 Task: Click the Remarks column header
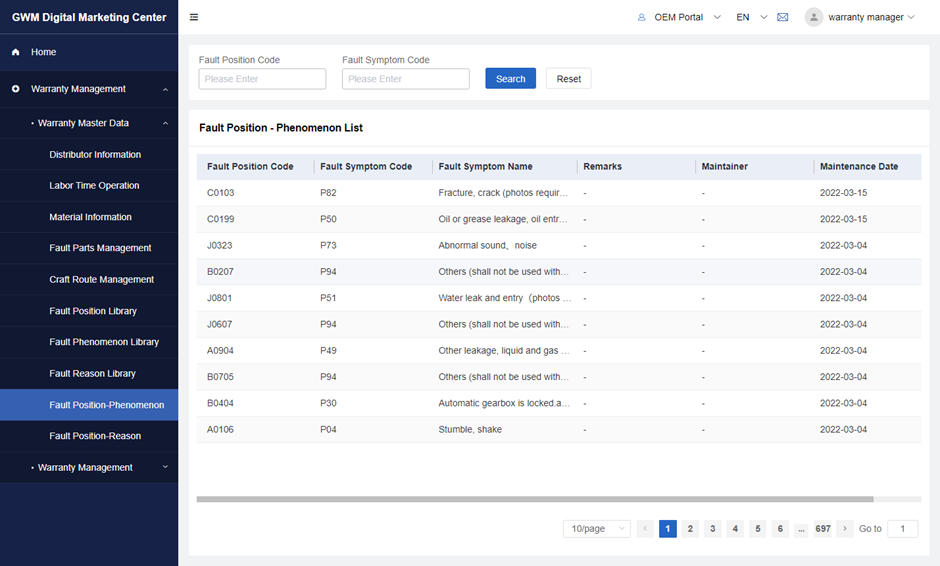602,167
